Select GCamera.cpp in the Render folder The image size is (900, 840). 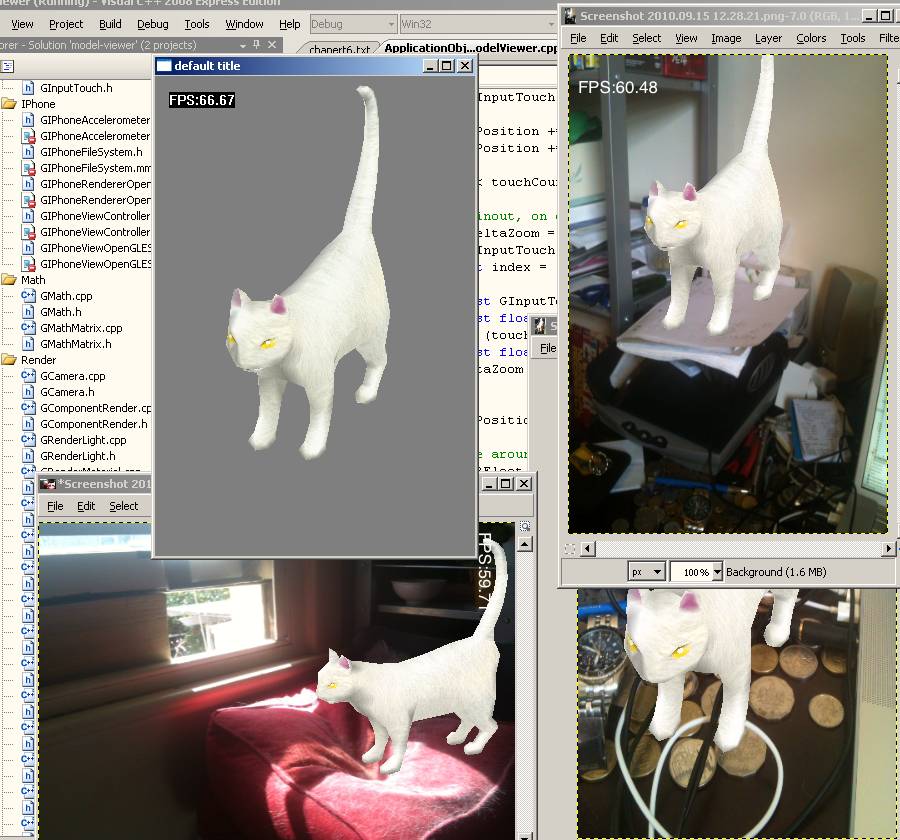(73, 376)
